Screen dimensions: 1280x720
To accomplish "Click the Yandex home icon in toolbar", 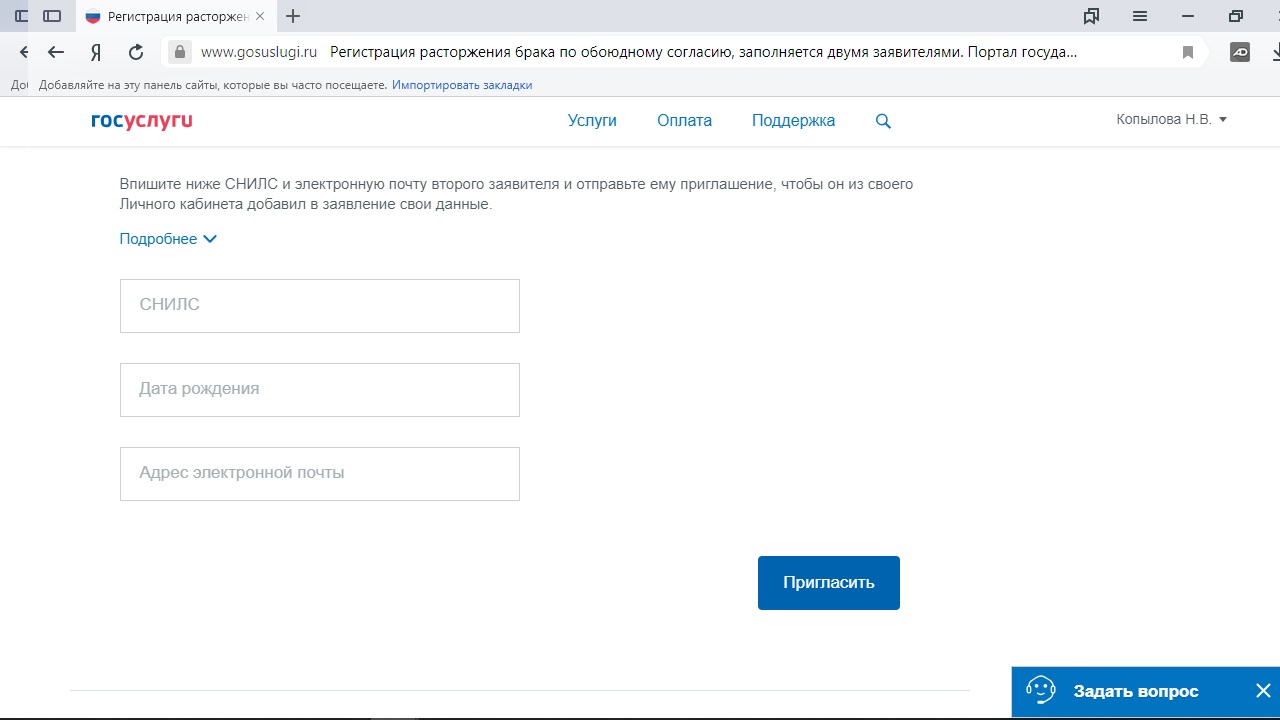I will [96, 53].
